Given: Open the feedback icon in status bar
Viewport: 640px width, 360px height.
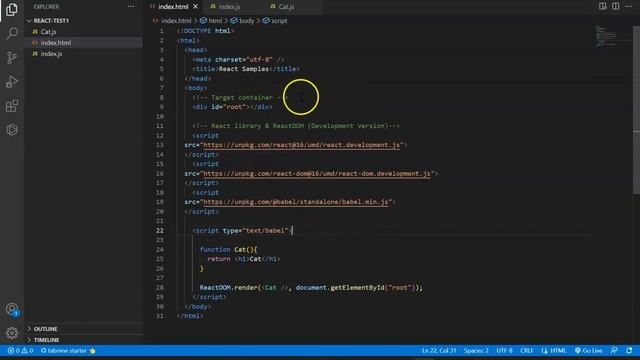Looking at the screenshot, I should pyautogui.click(x=614, y=351).
